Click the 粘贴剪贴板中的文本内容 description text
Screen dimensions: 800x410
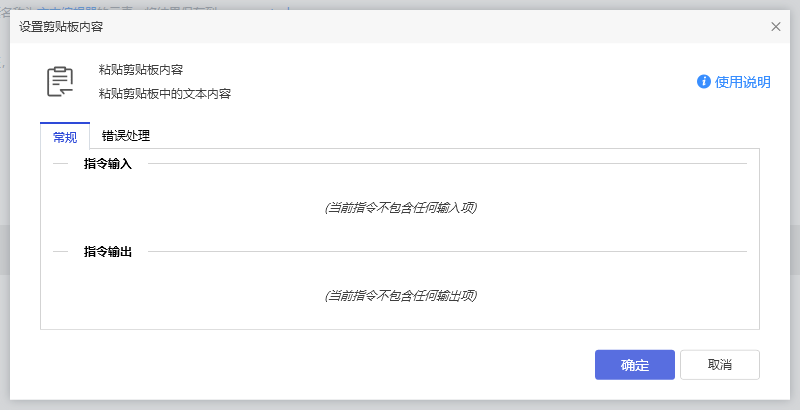click(x=165, y=94)
